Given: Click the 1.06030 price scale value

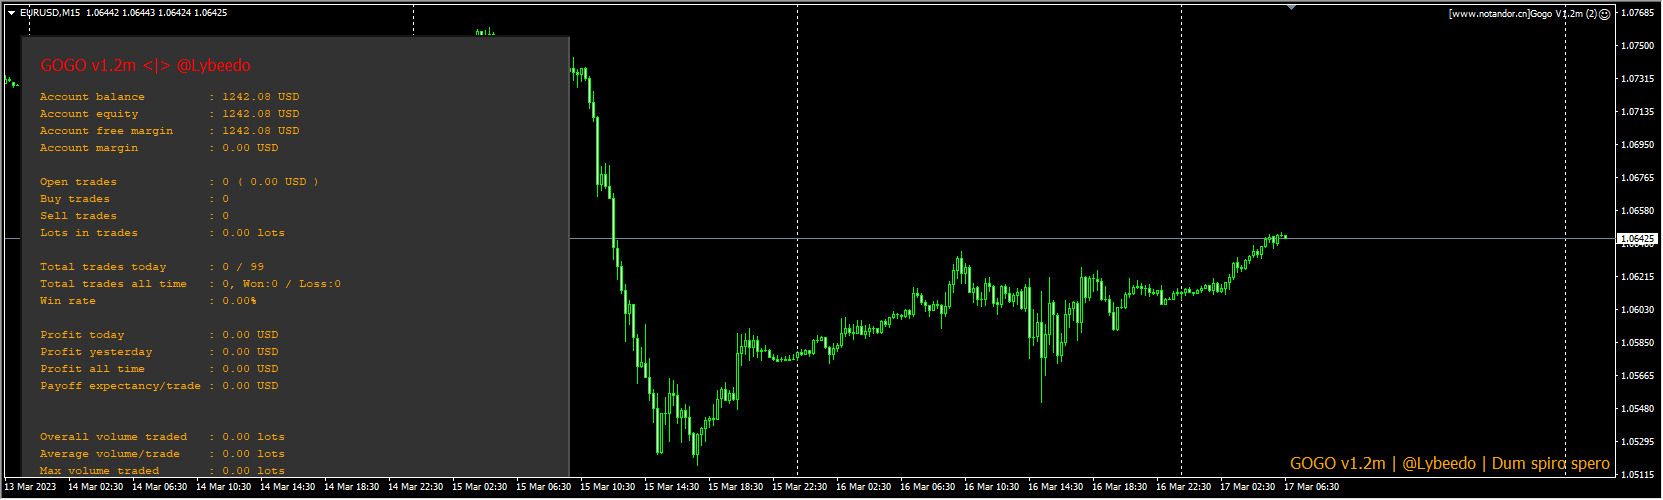Looking at the screenshot, I should [1637, 310].
